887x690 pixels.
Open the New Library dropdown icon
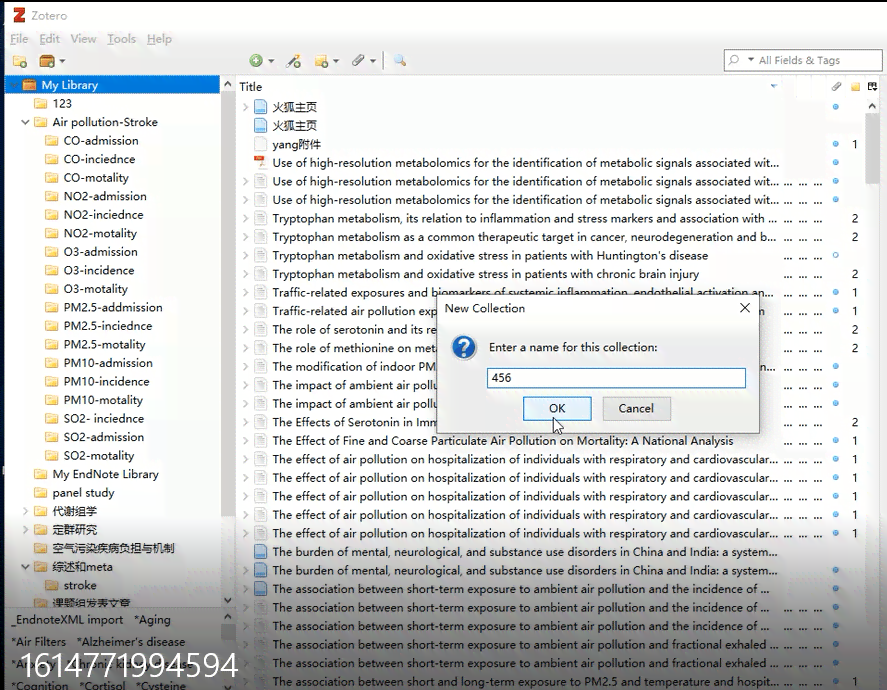tap(51, 61)
